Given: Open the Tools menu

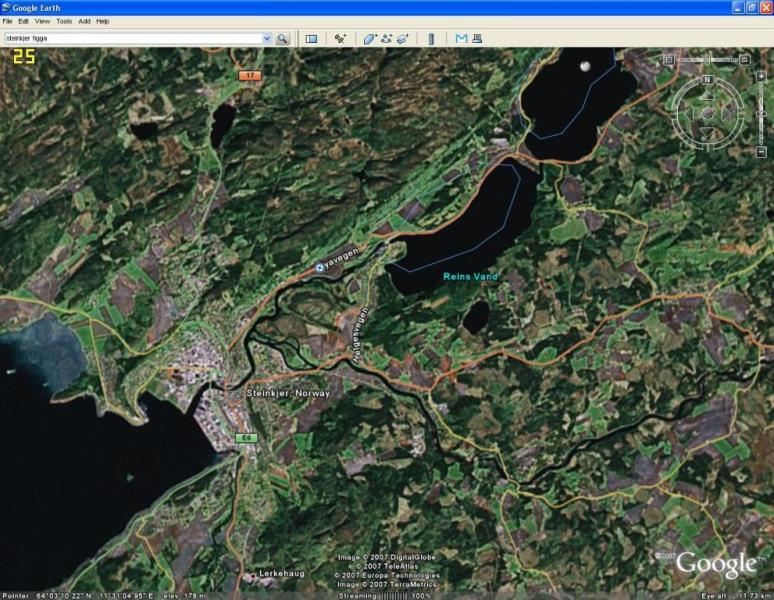Looking at the screenshot, I should pyautogui.click(x=64, y=21).
